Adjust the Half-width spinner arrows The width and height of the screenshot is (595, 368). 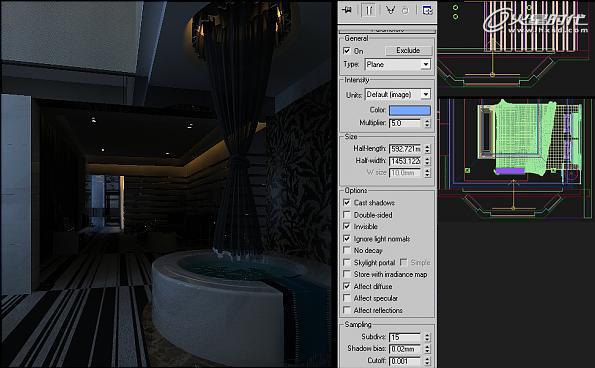click(427, 161)
